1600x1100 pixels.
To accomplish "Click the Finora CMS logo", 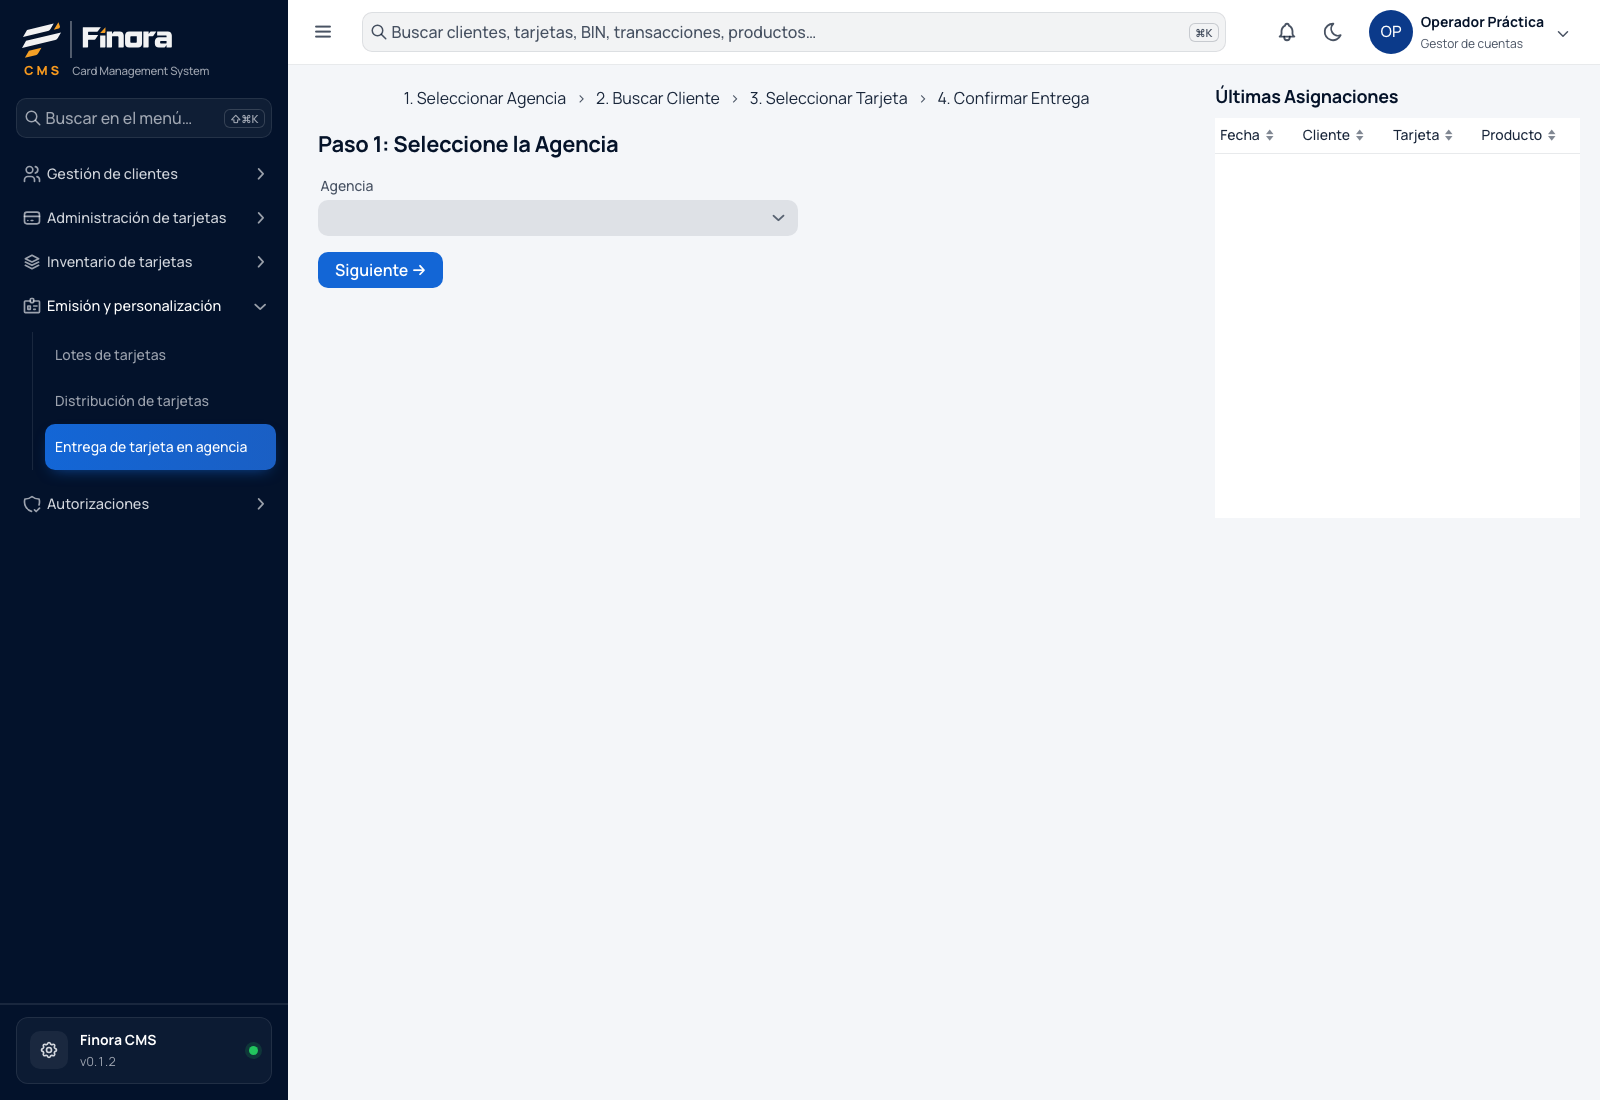I will click(116, 48).
